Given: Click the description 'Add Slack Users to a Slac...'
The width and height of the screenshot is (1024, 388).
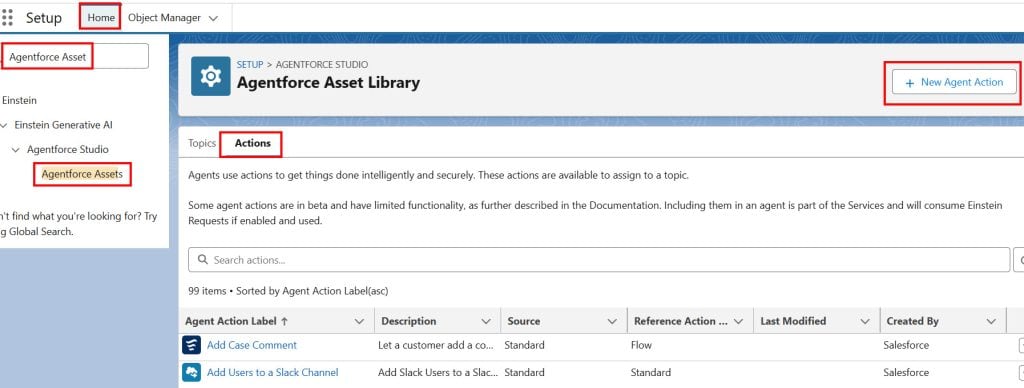Looking at the screenshot, I should [438, 372].
